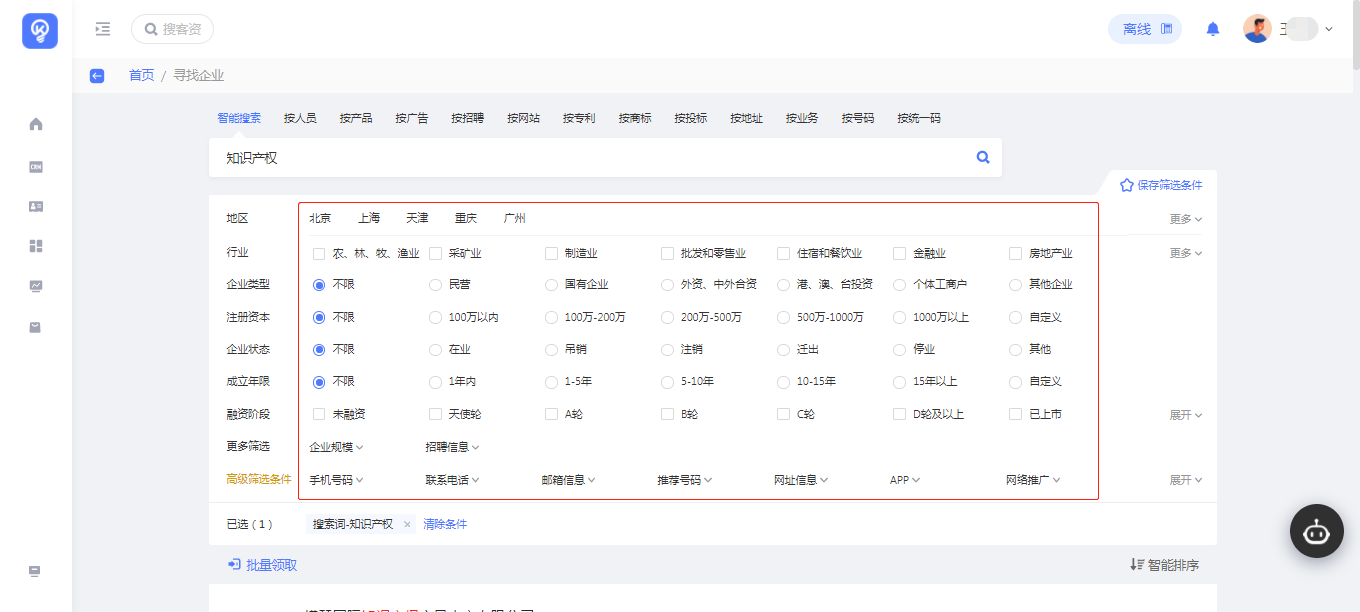Click the user avatar picture

pyautogui.click(x=1257, y=29)
